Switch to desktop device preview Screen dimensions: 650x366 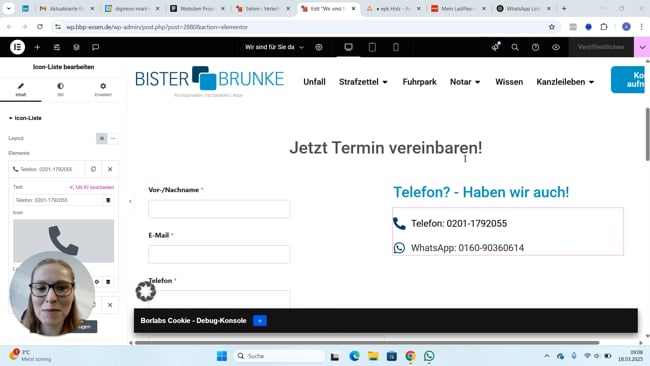(349, 47)
